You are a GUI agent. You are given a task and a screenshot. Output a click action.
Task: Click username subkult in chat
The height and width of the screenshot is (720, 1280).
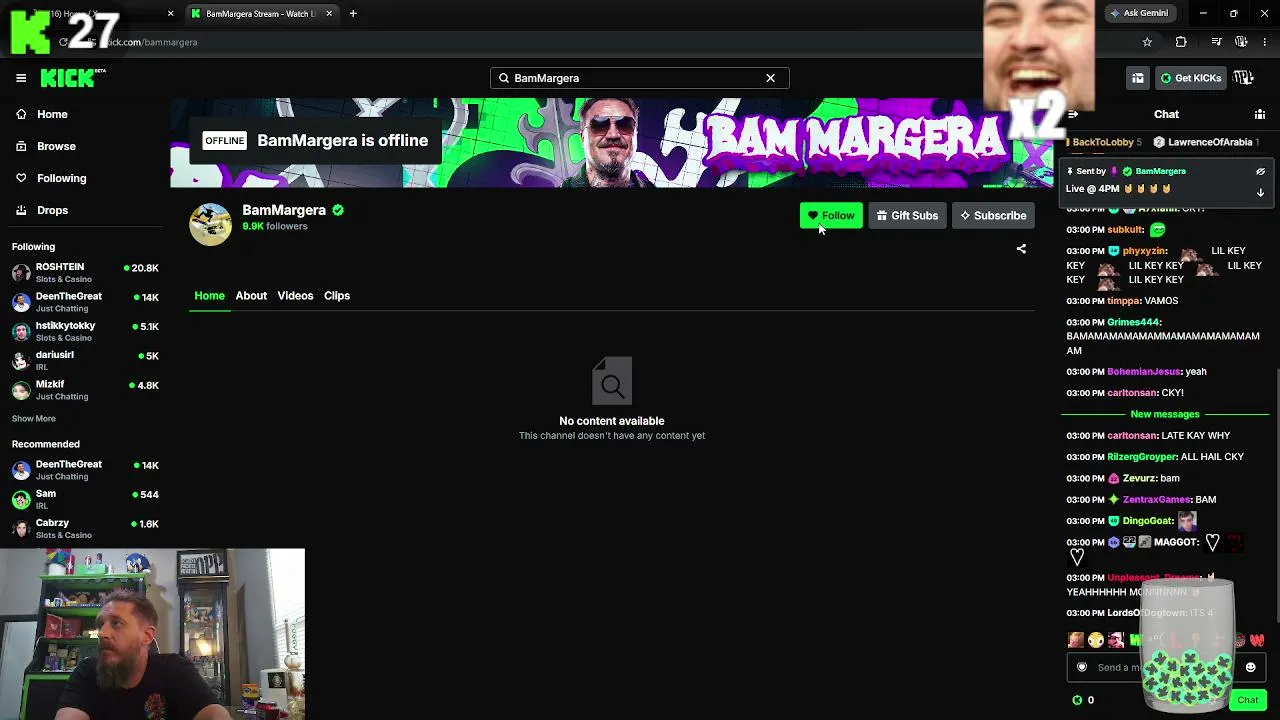(x=1125, y=230)
